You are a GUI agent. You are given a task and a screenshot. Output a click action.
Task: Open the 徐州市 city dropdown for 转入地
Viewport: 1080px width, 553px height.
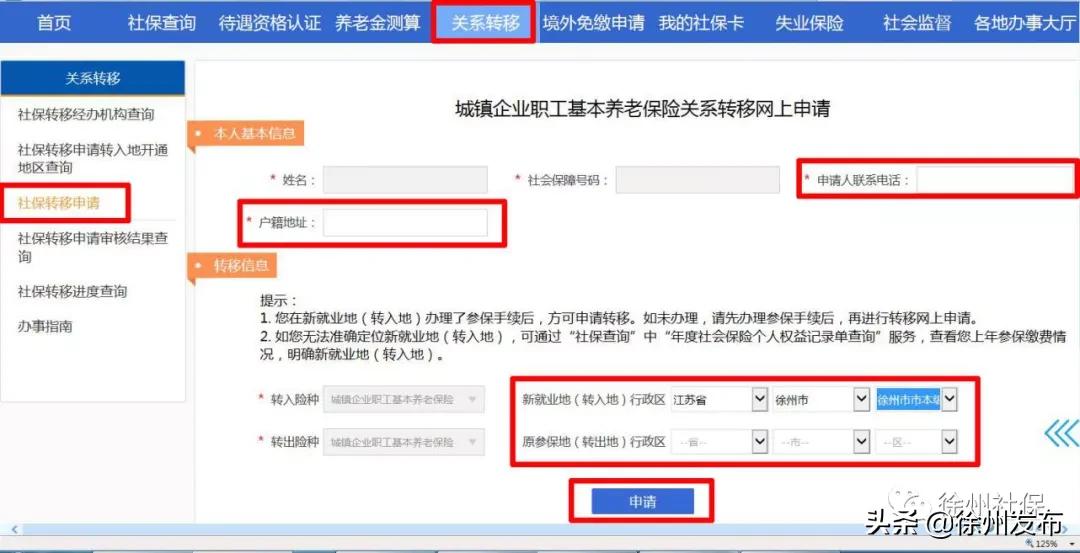click(x=820, y=399)
